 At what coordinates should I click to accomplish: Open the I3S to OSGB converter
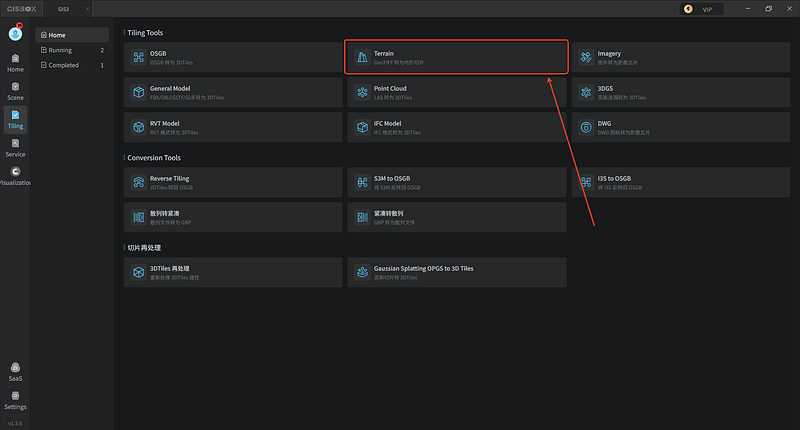pyautogui.click(x=681, y=182)
